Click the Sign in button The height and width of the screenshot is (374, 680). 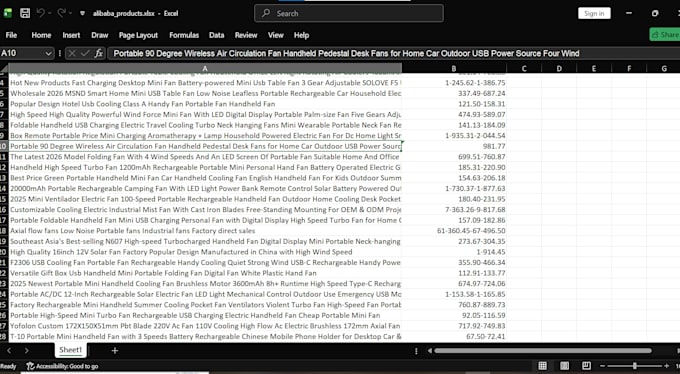pyautogui.click(x=594, y=13)
